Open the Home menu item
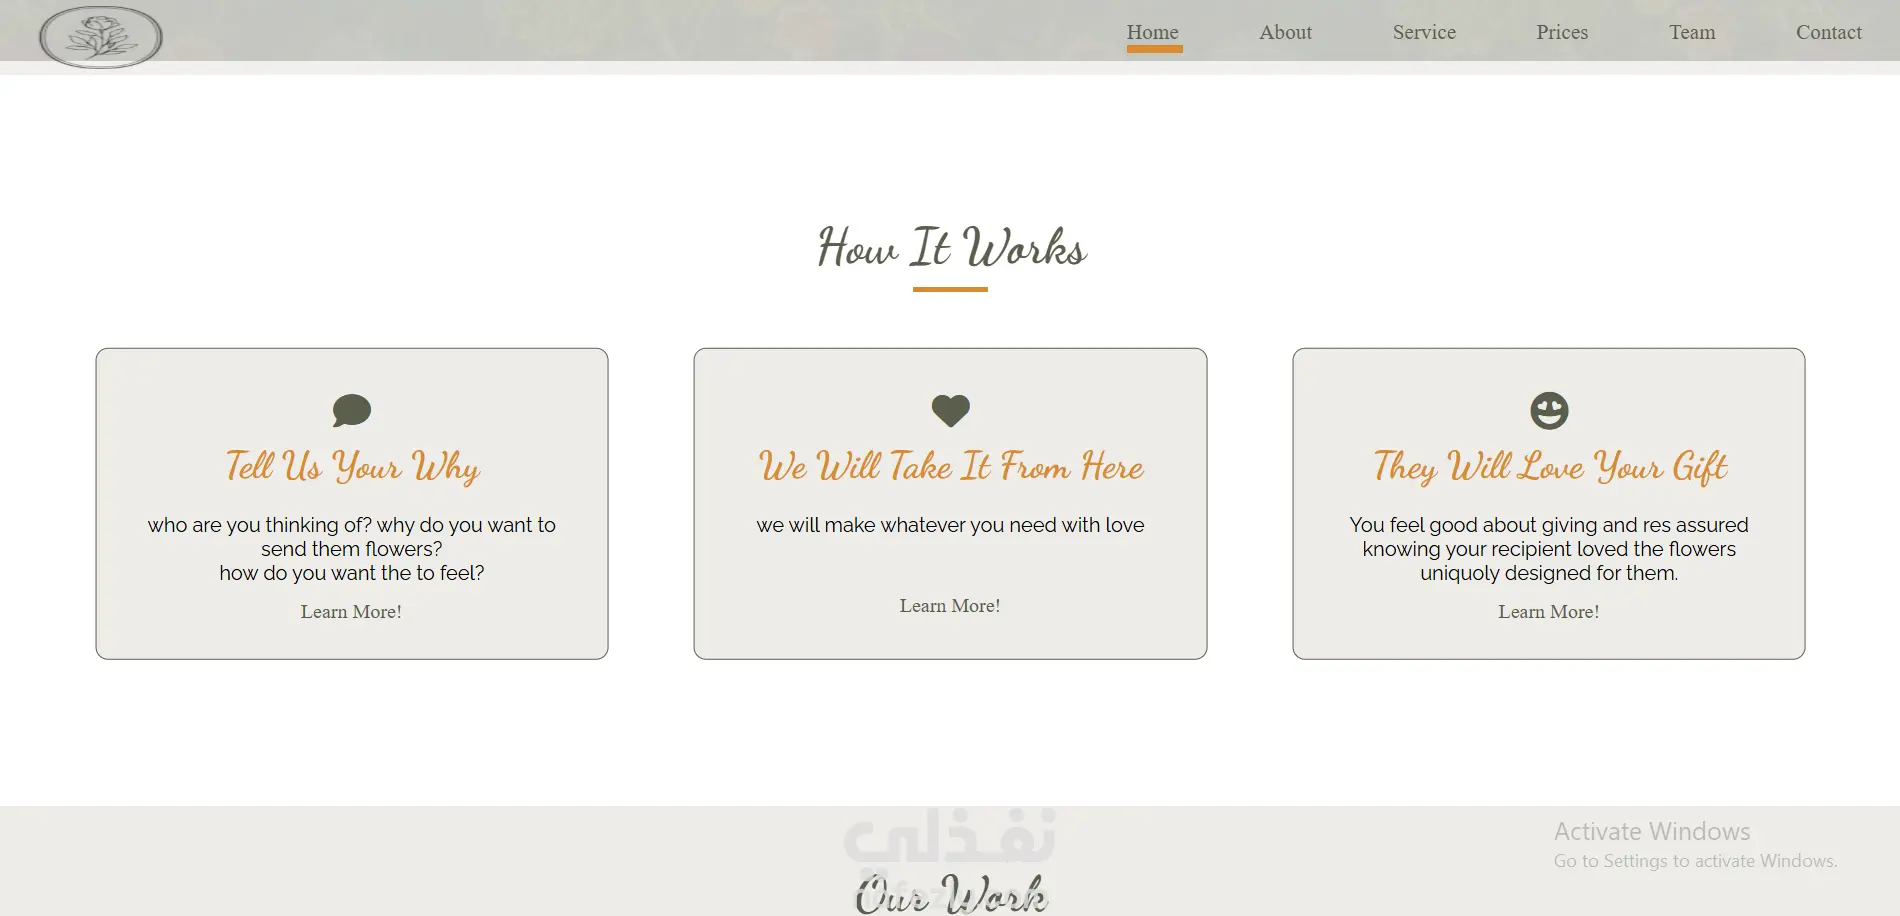 (1153, 32)
